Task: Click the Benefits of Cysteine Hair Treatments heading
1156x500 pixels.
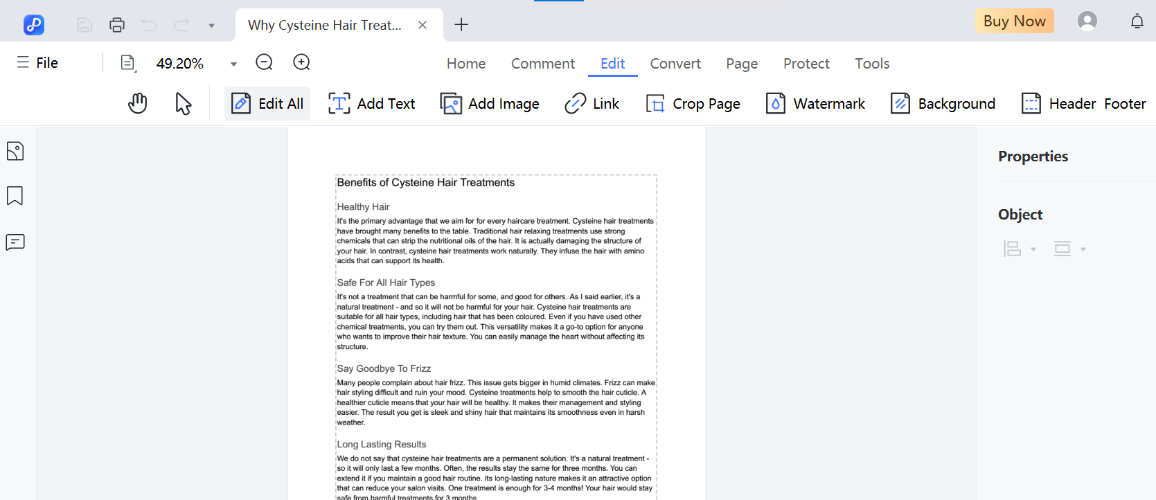Action: point(425,182)
